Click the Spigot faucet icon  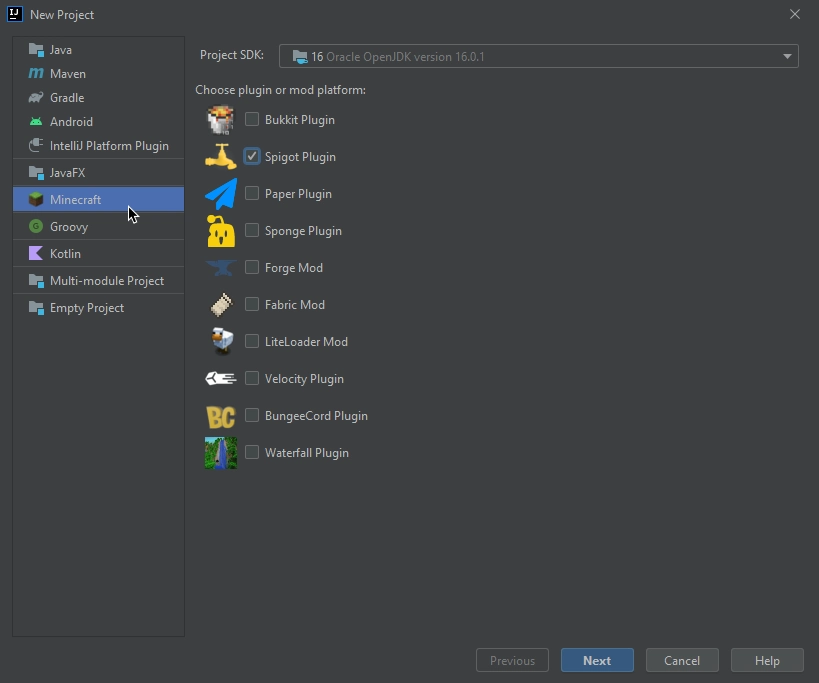pos(220,157)
